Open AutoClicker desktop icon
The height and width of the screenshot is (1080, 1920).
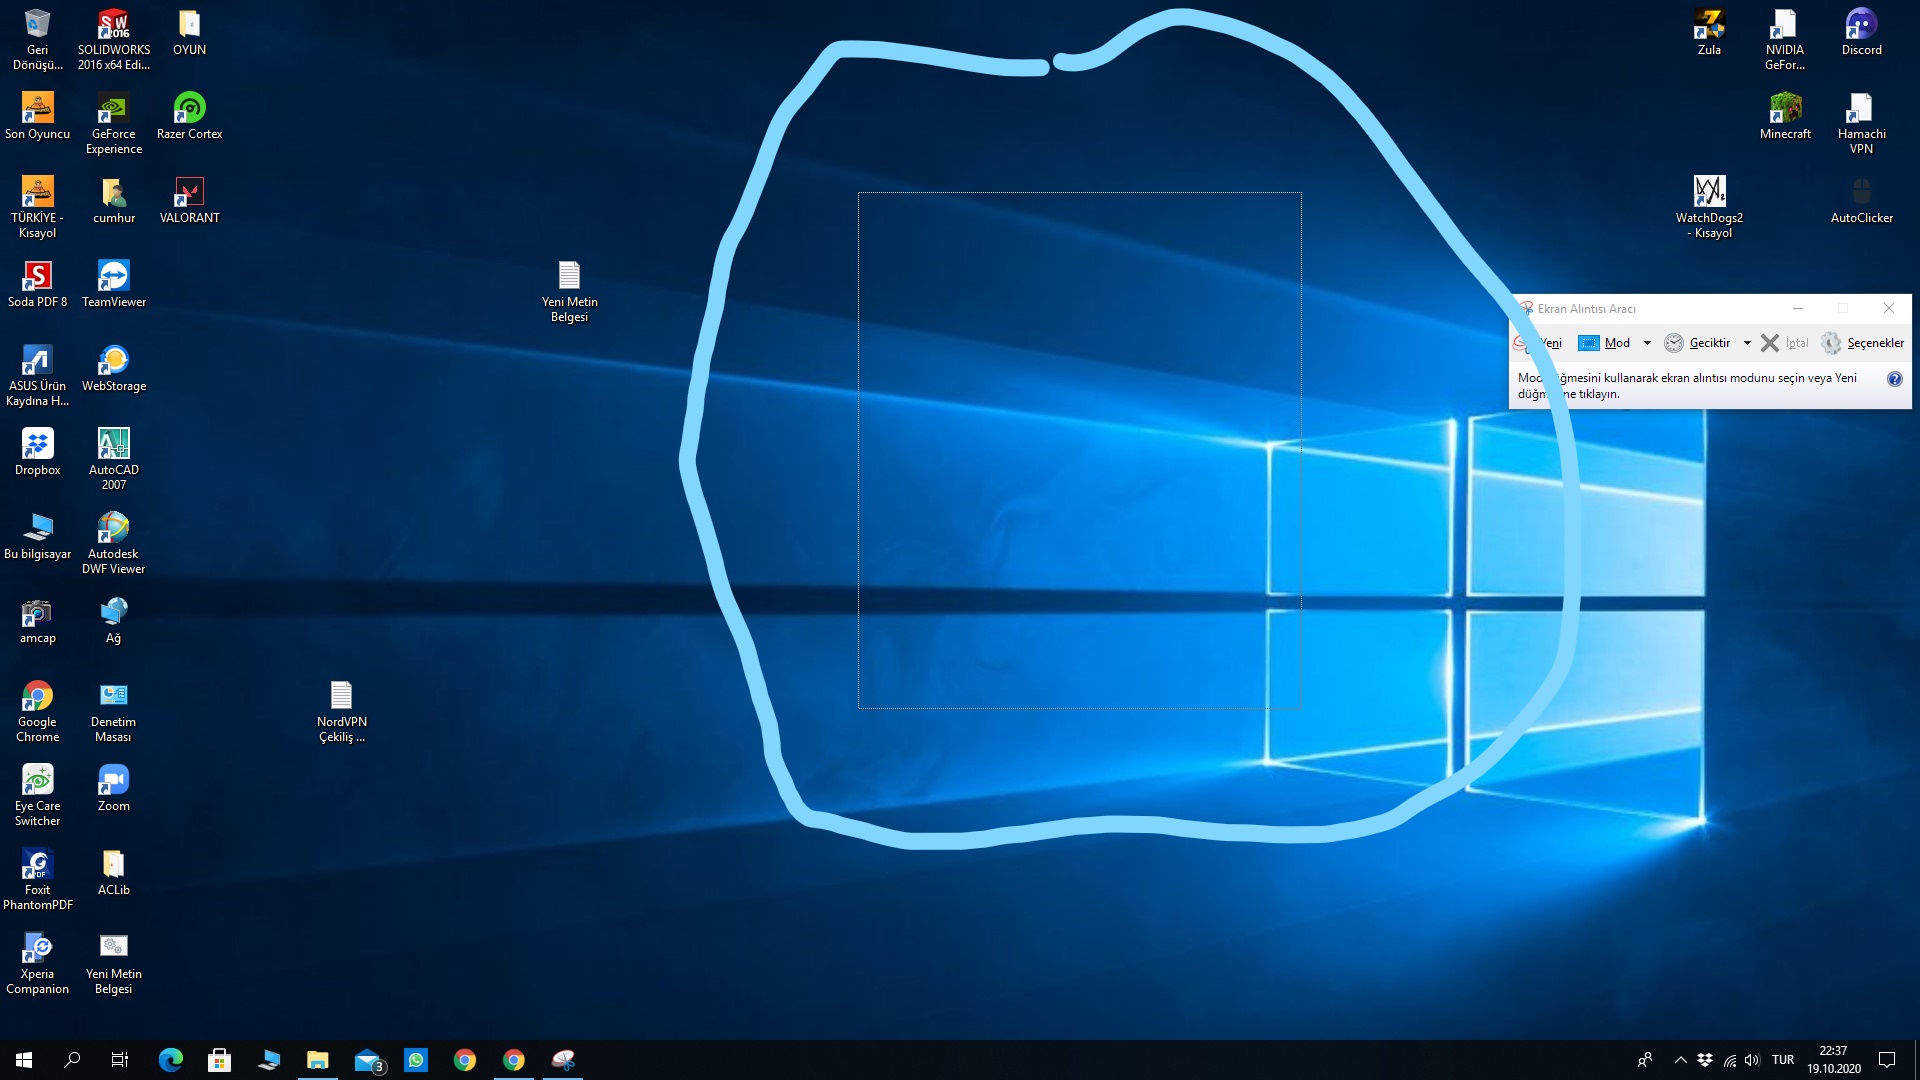pyautogui.click(x=1861, y=200)
